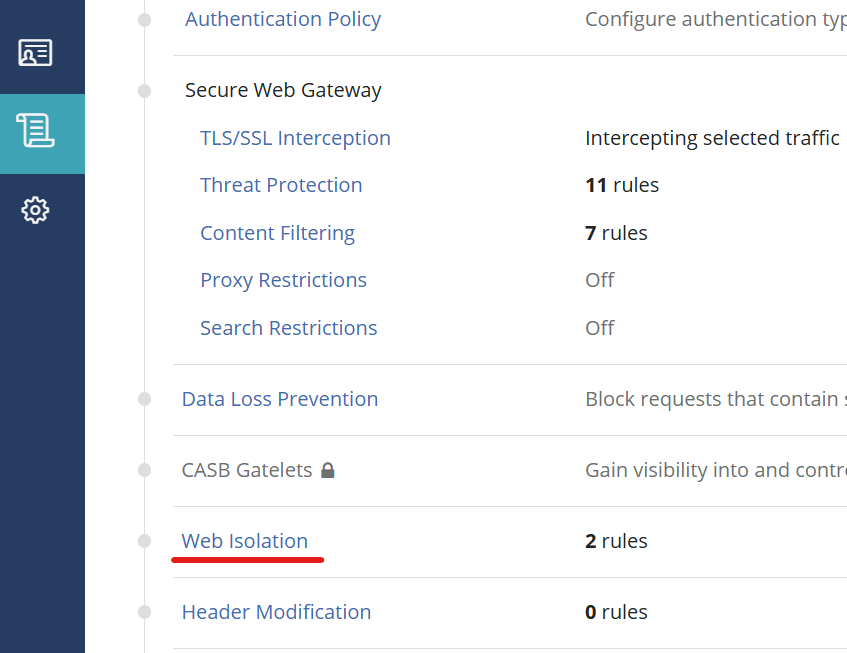Open the identity card sidebar icon

[36, 53]
